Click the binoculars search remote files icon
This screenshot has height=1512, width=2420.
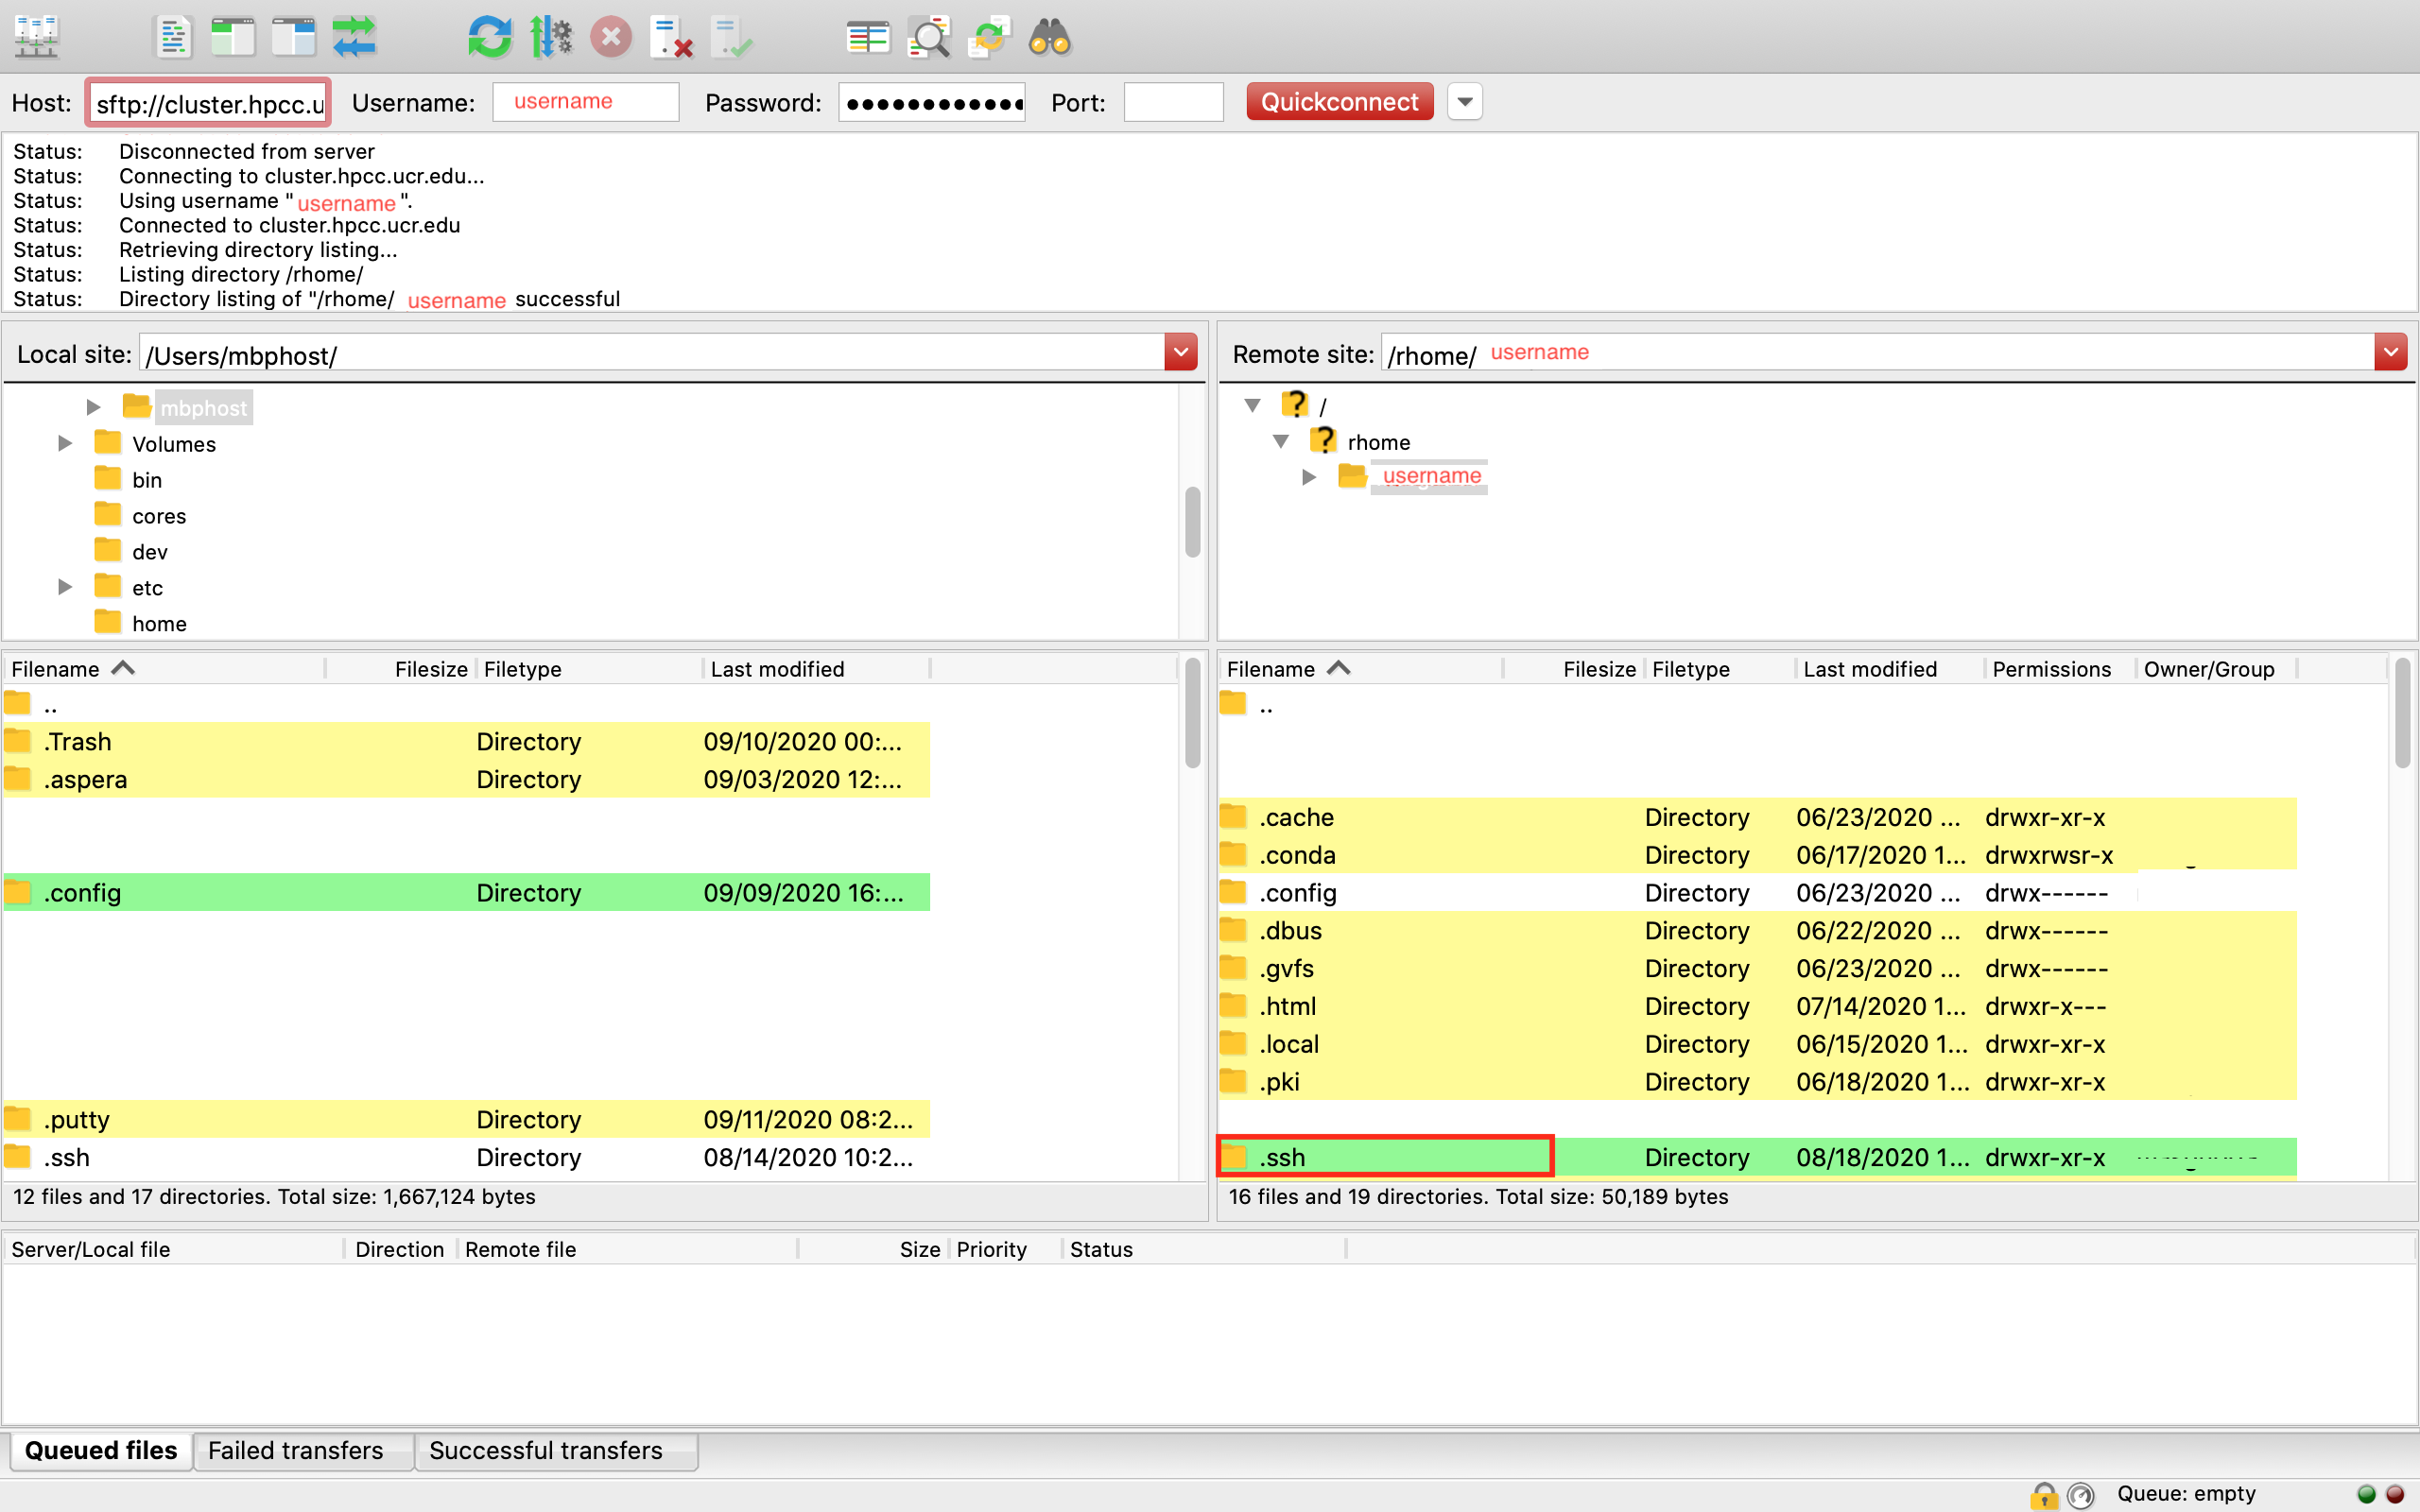click(1049, 37)
